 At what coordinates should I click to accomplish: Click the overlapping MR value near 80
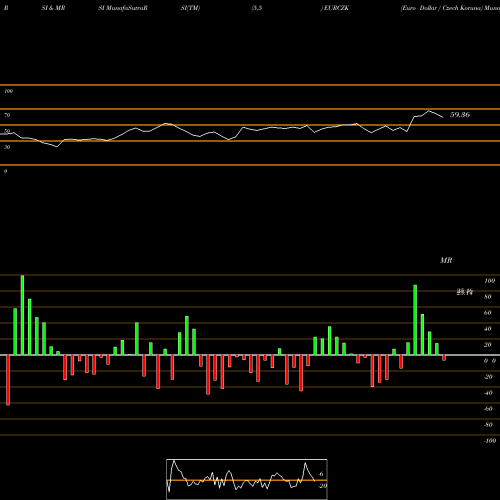465,292
